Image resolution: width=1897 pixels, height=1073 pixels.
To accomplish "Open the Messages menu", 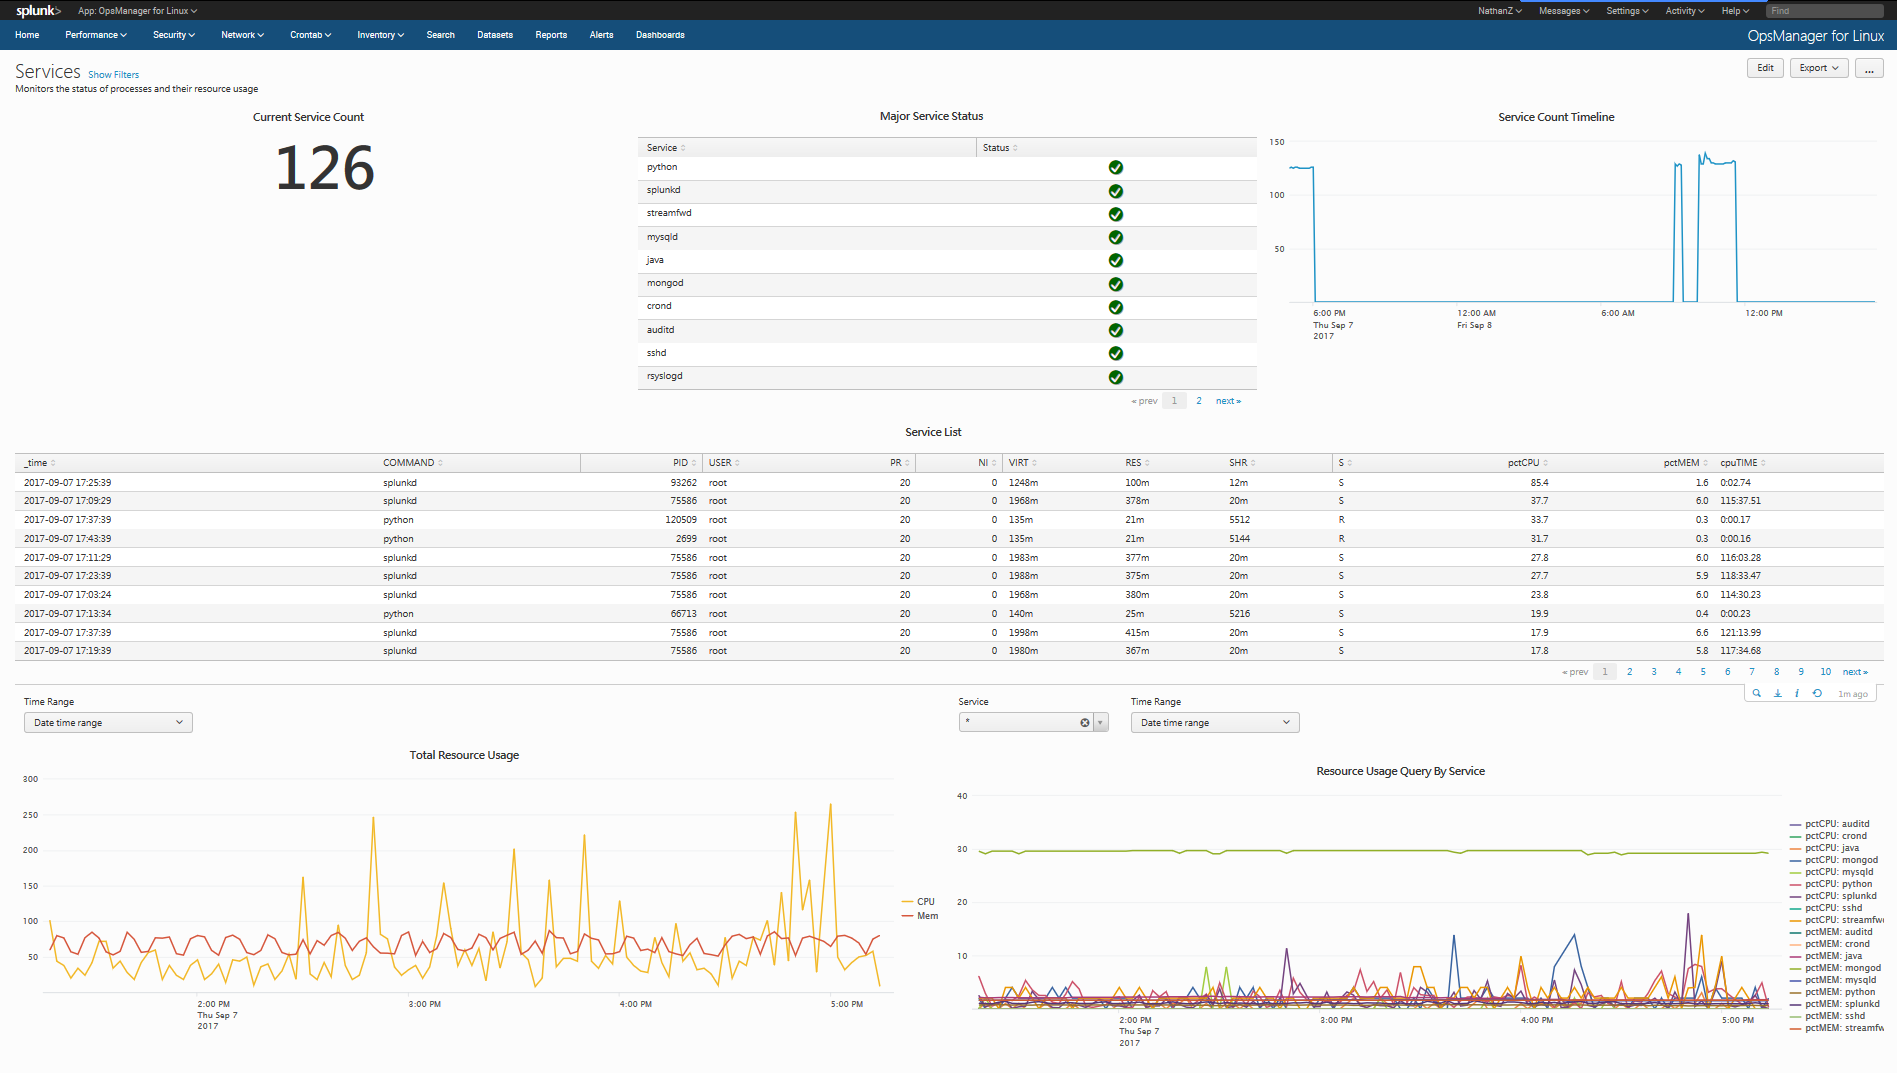I will [x=1564, y=11].
